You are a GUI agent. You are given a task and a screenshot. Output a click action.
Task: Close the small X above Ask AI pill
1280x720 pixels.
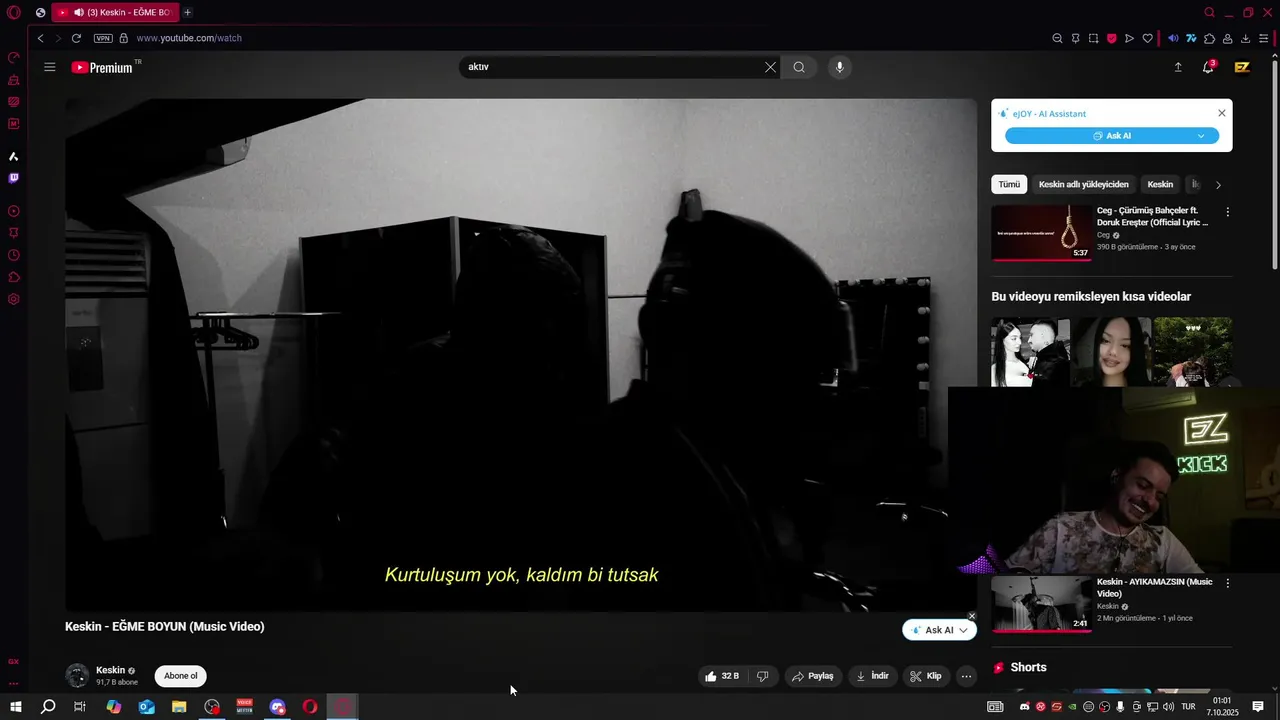coord(971,616)
